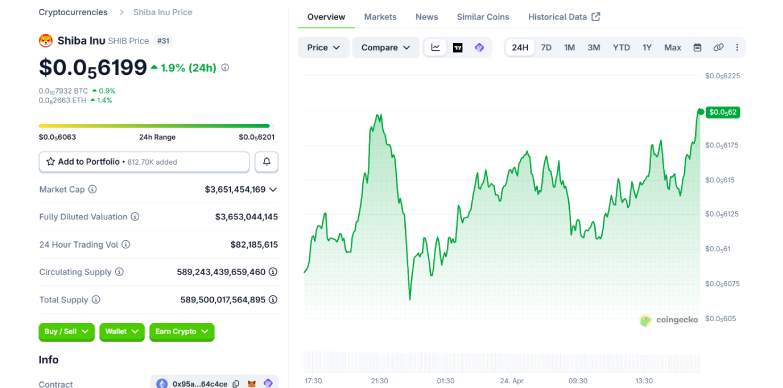Select the 1M time range

point(569,47)
